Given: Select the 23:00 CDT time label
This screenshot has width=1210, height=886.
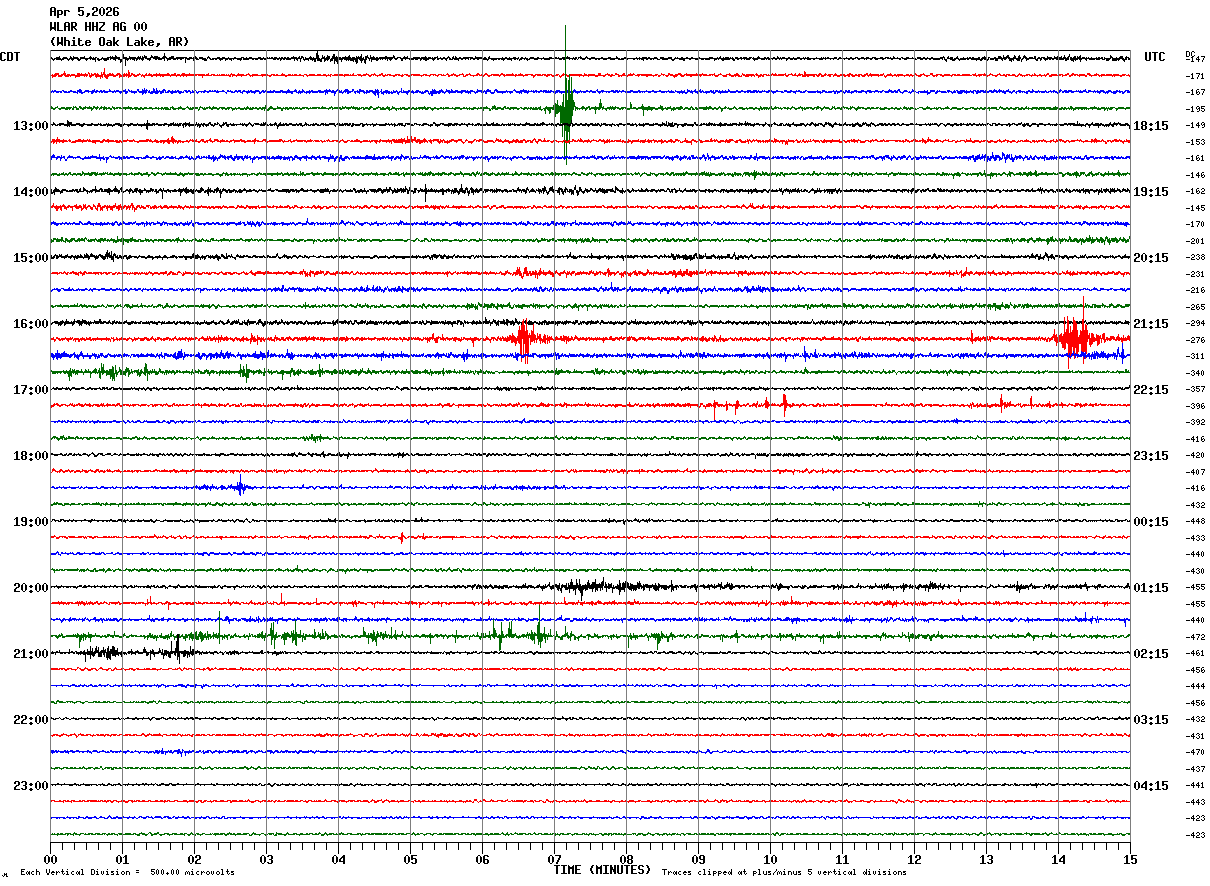Looking at the screenshot, I should point(31,786).
